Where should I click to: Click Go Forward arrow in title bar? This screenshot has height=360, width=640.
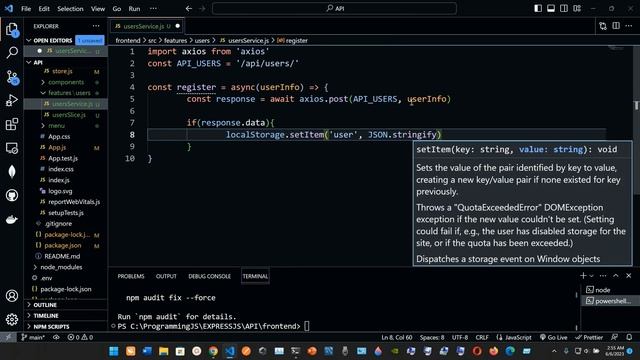click(x=202, y=9)
